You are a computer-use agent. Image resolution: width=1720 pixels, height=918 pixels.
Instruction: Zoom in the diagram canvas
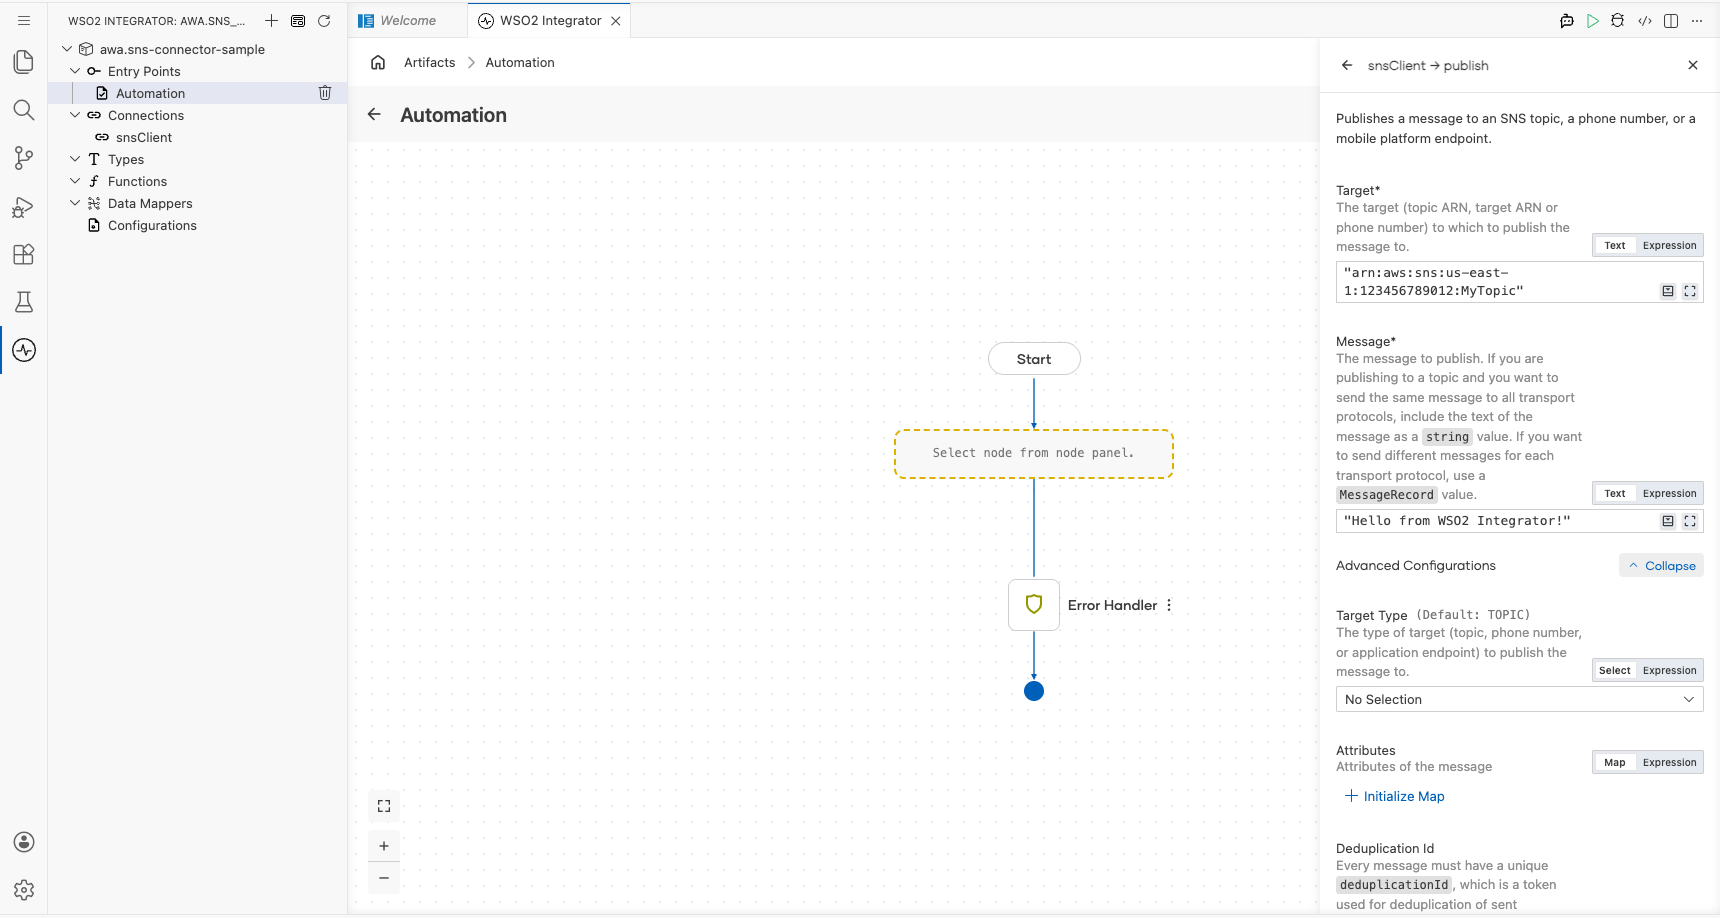tap(384, 846)
